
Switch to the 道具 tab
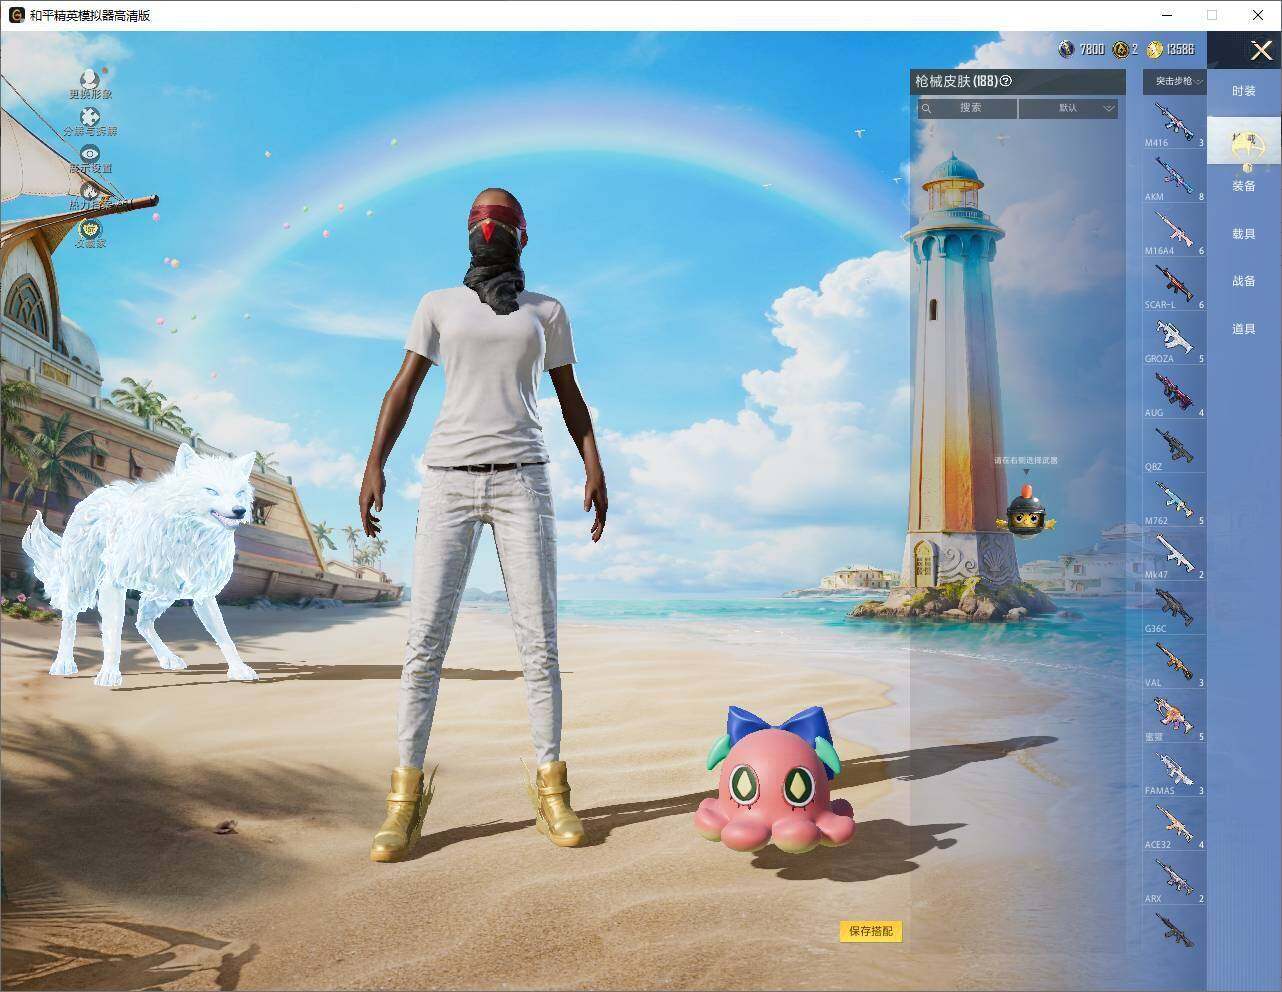click(x=1243, y=329)
